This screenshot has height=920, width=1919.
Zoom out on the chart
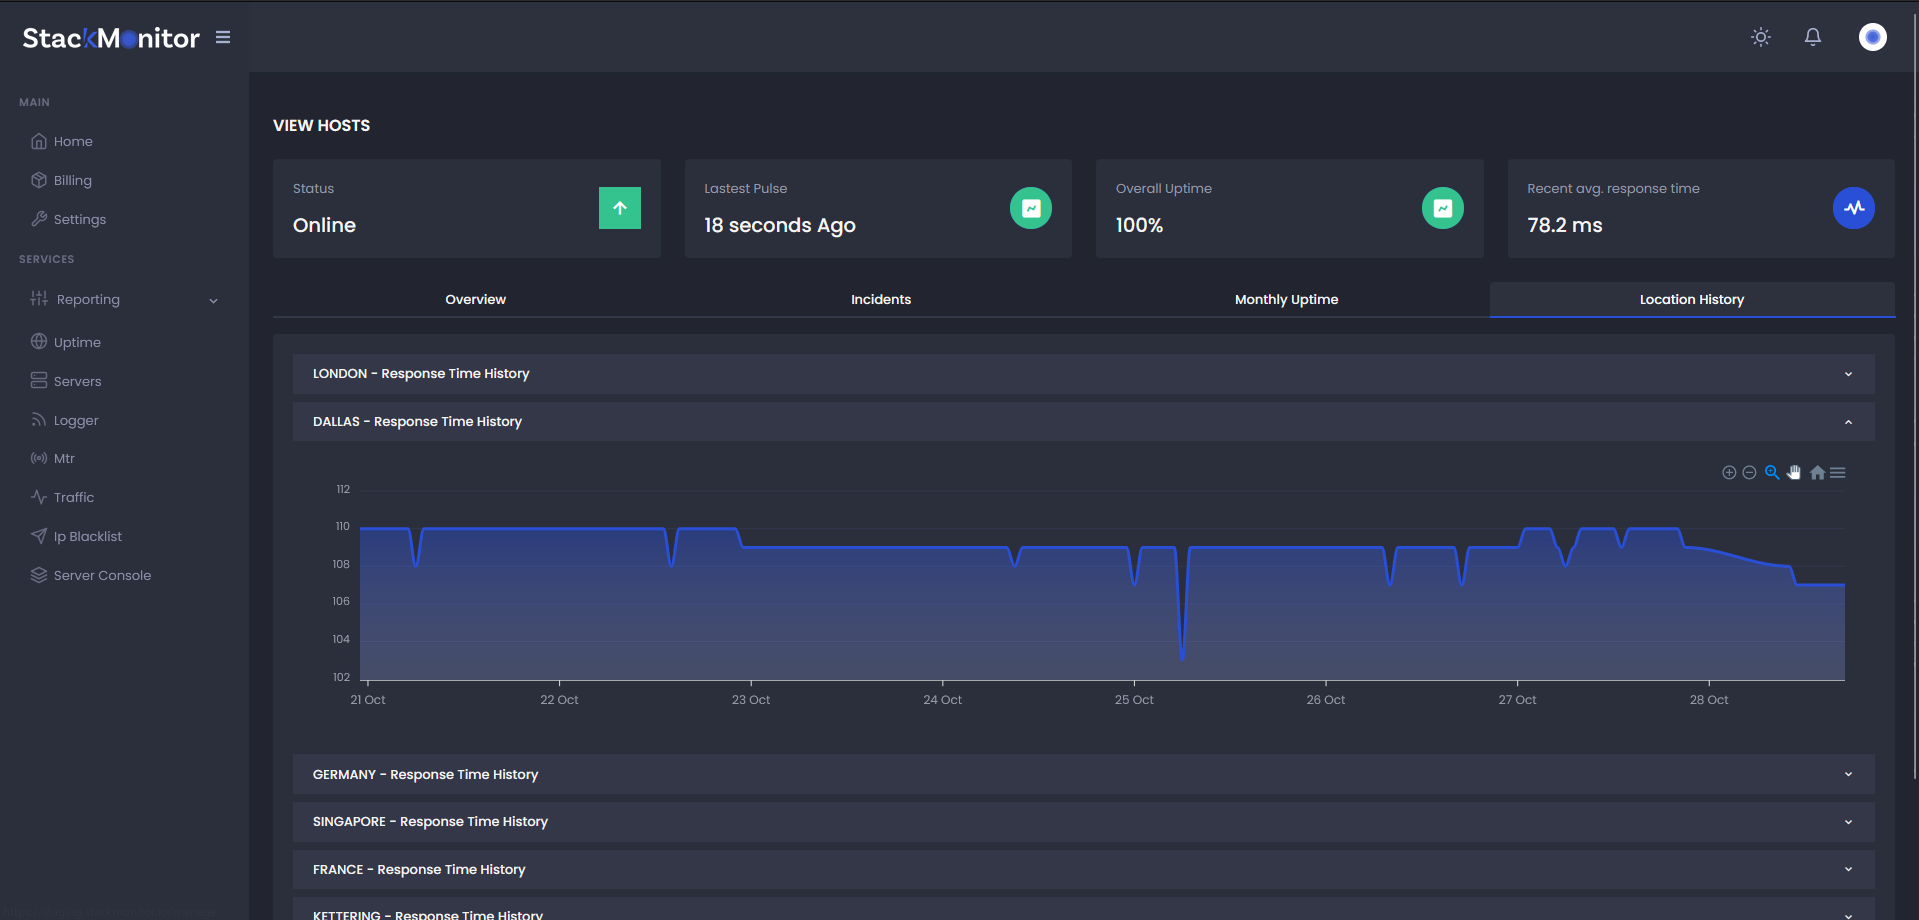tap(1749, 472)
